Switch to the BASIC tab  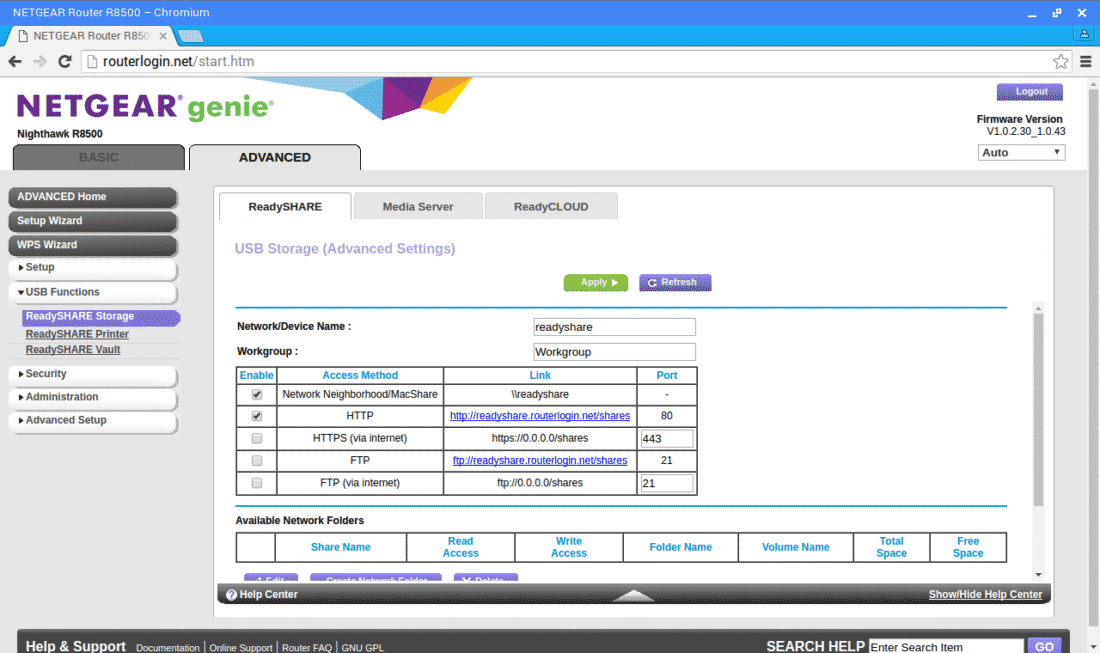[x=99, y=157]
